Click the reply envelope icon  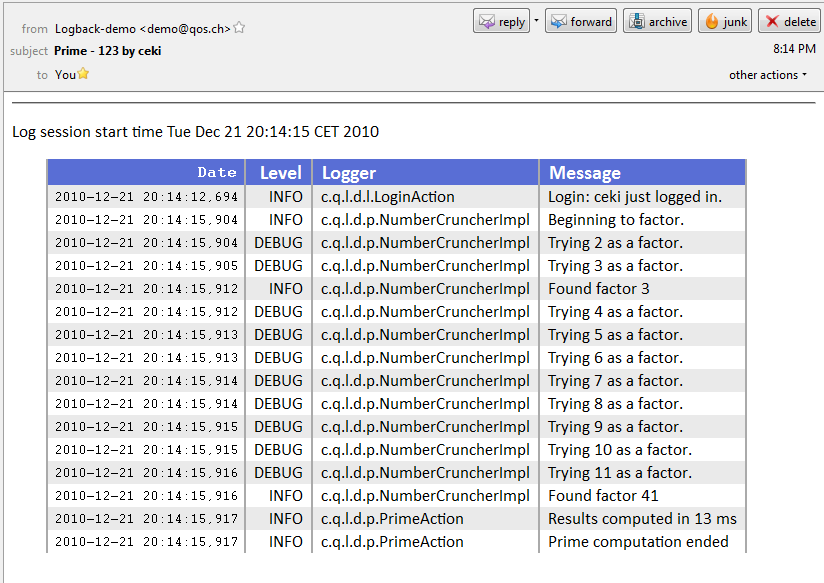pyautogui.click(x=487, y=22)
